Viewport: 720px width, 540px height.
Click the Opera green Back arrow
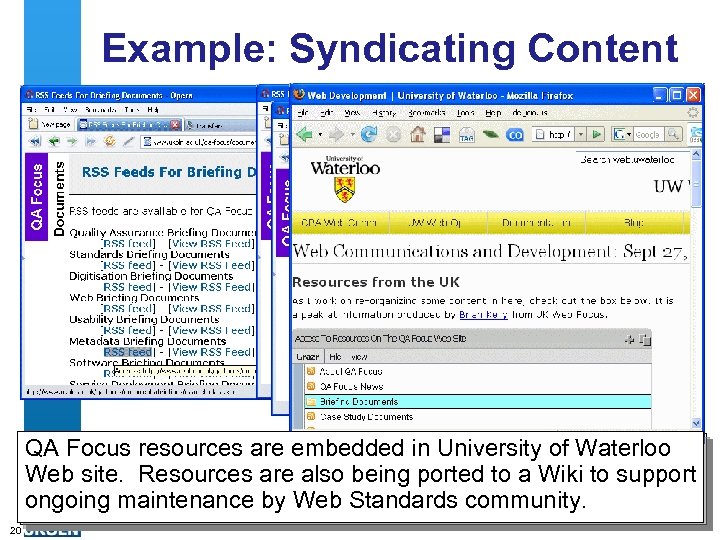tap(54, 141)
